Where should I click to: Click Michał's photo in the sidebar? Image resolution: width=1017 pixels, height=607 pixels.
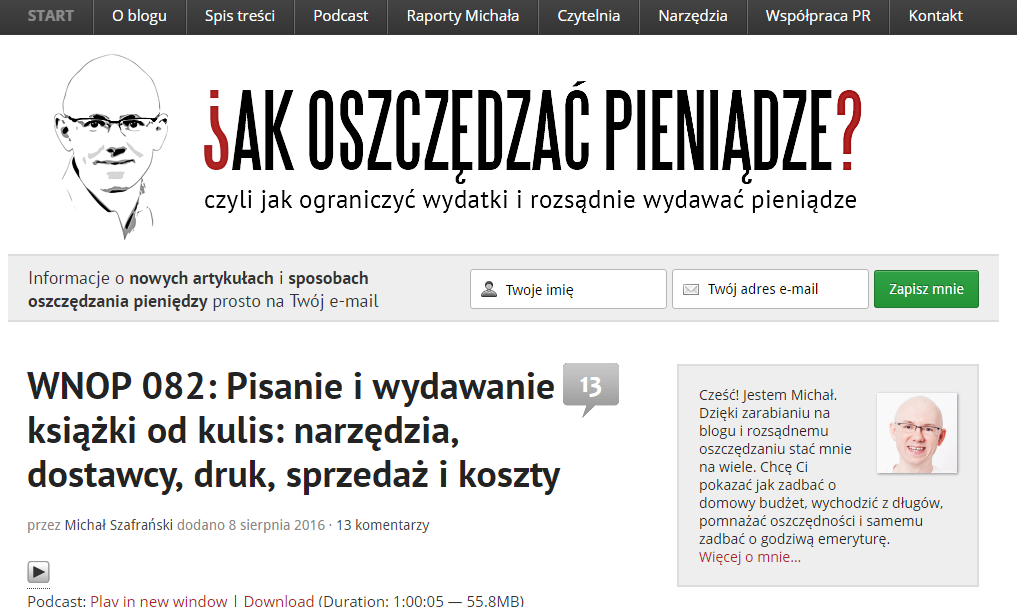pos(917,433)
